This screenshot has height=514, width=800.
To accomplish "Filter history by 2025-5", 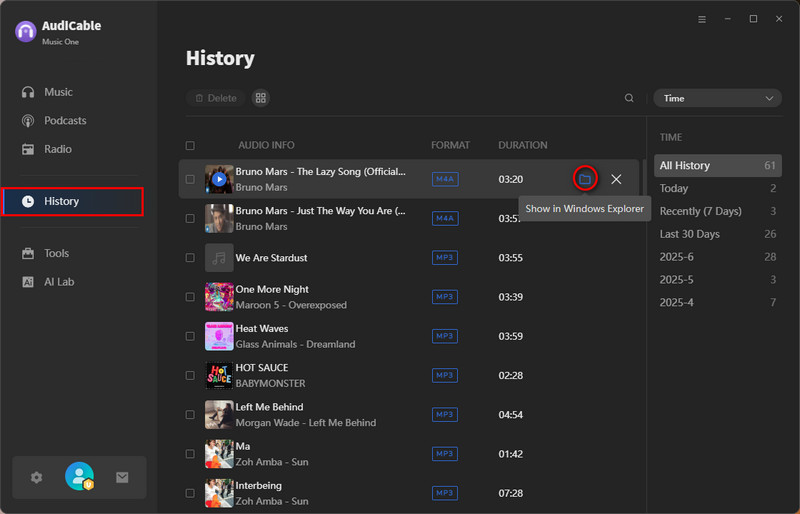I will click(717, 280).
